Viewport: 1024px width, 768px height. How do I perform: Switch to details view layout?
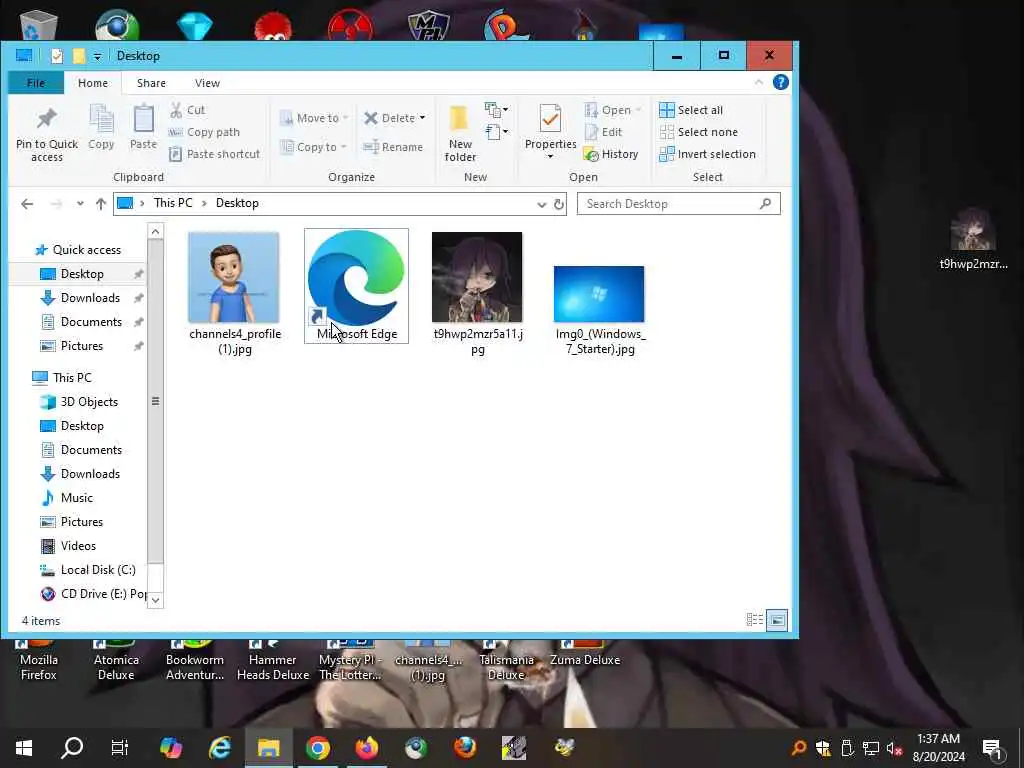pos(755,620)
